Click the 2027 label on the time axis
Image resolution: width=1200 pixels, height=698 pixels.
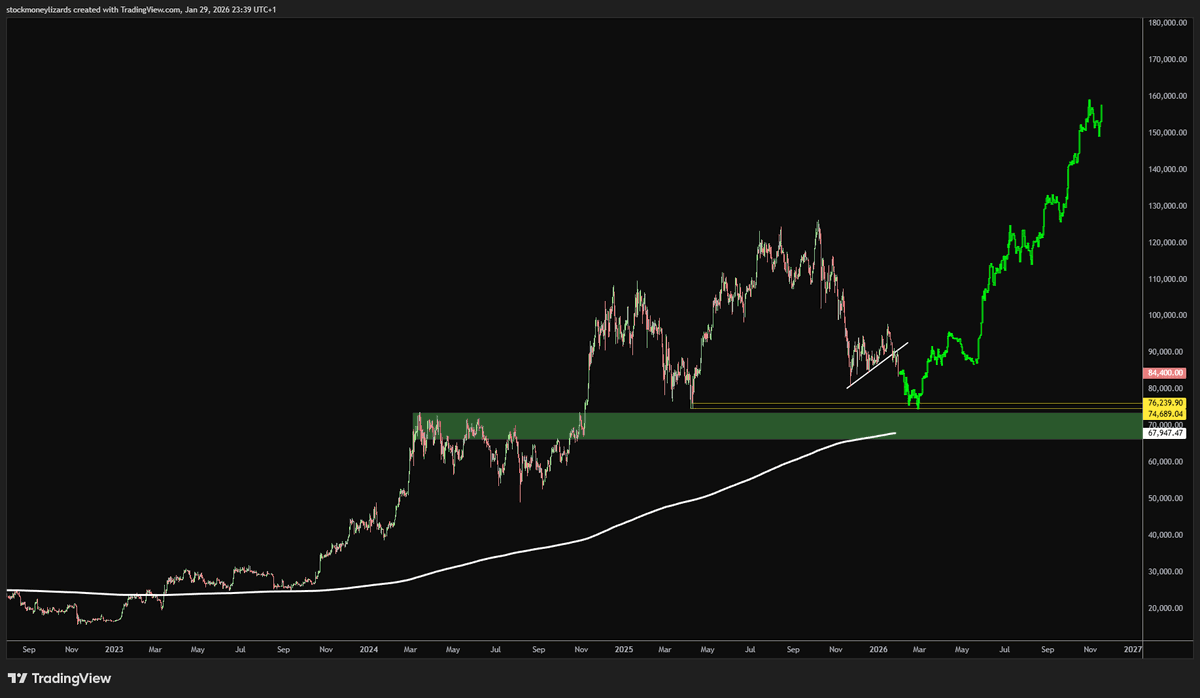point(1133,649)
